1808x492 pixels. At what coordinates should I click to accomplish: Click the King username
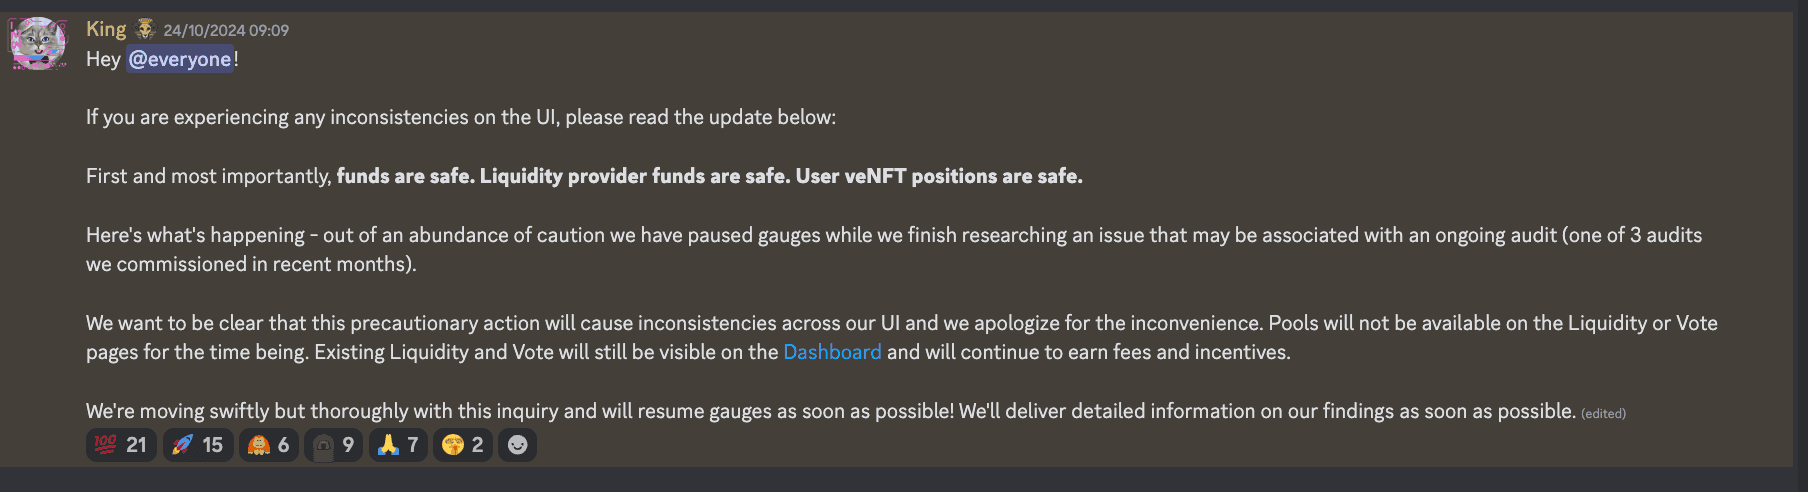pyautogui.click(x=106, y=29)
